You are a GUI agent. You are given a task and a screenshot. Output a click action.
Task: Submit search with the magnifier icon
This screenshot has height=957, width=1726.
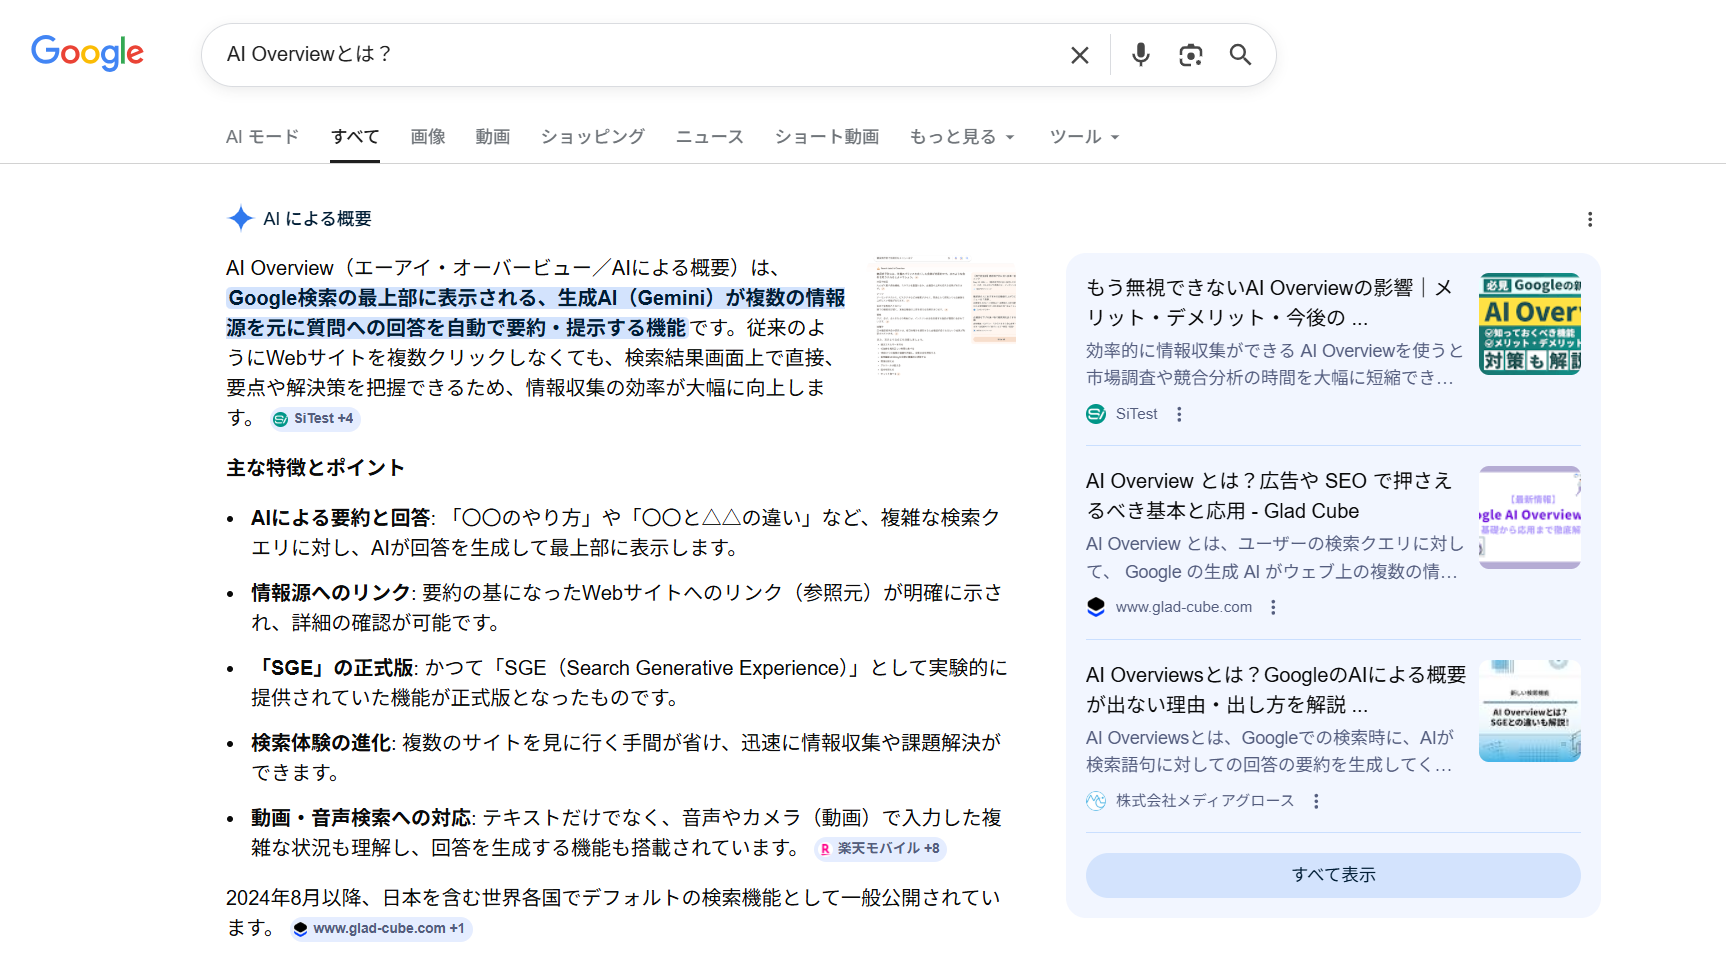(x=1241, y=55)
